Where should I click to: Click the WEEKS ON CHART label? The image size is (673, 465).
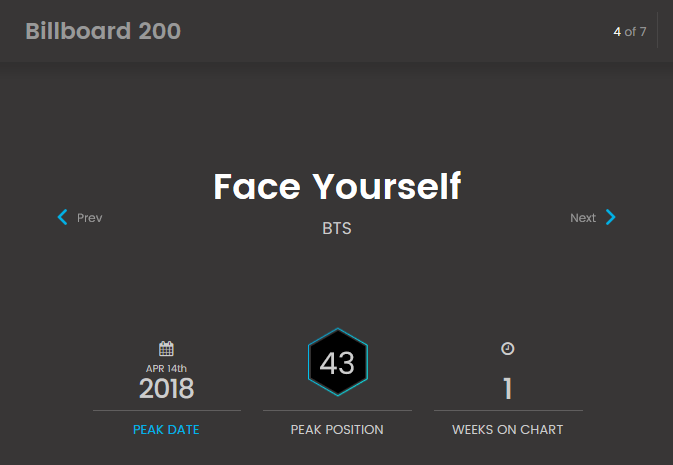tap(508, 430)
